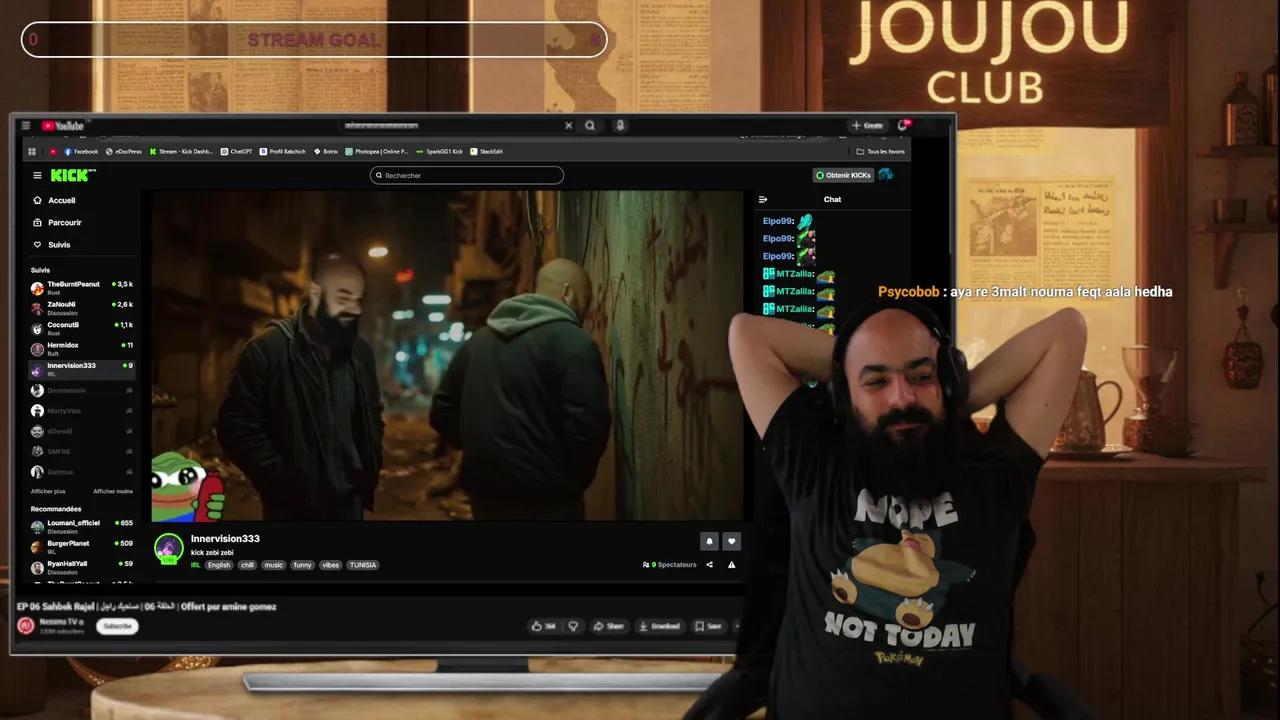
Task: Open the Botrix bookmark
Action: click(x=326, y=152)
